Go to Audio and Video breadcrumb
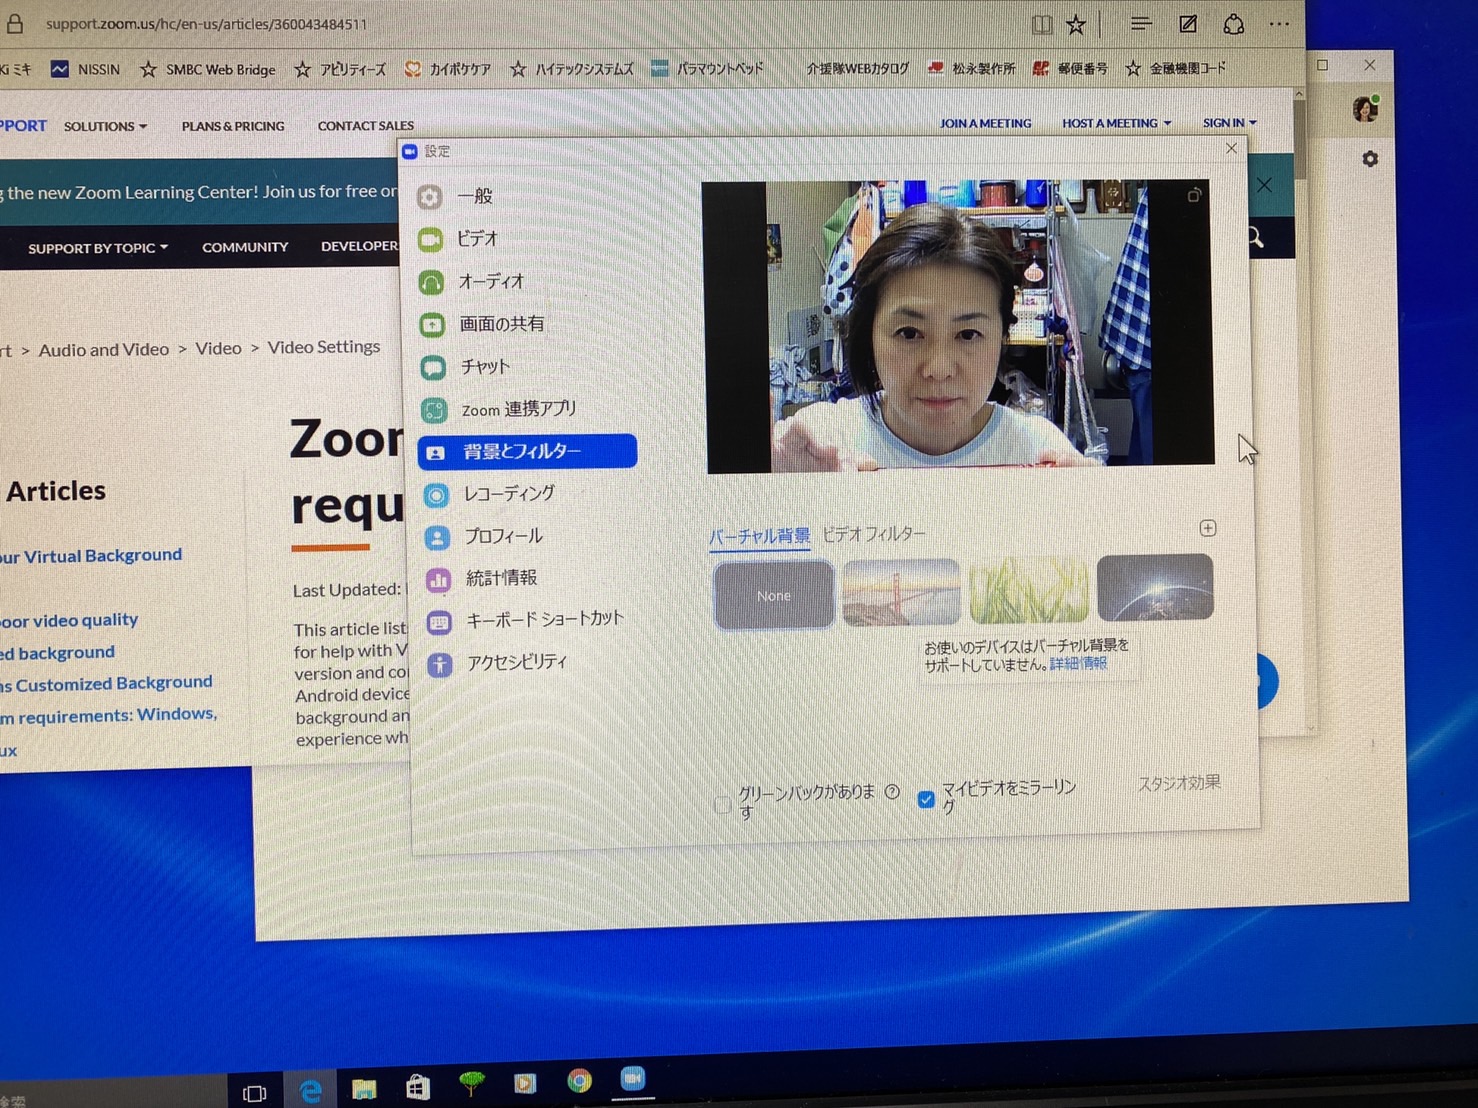Image resolution: width=1478 pixels, height=1108 pixels. tap(103, 350)
